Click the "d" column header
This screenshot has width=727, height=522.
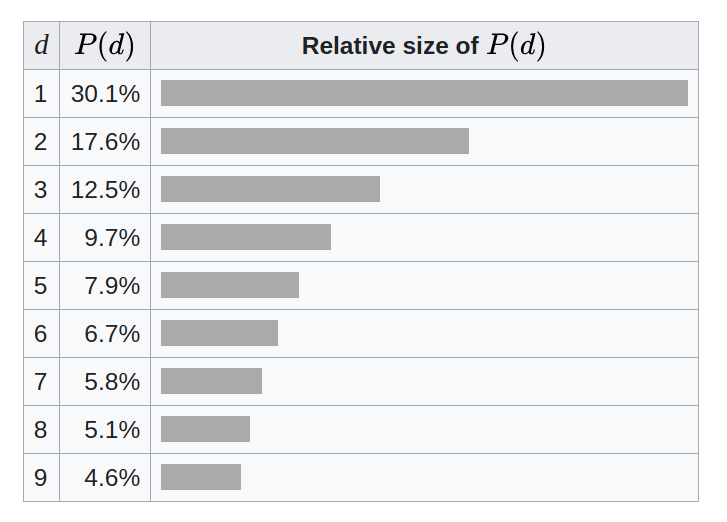click(x=41, y=46)
